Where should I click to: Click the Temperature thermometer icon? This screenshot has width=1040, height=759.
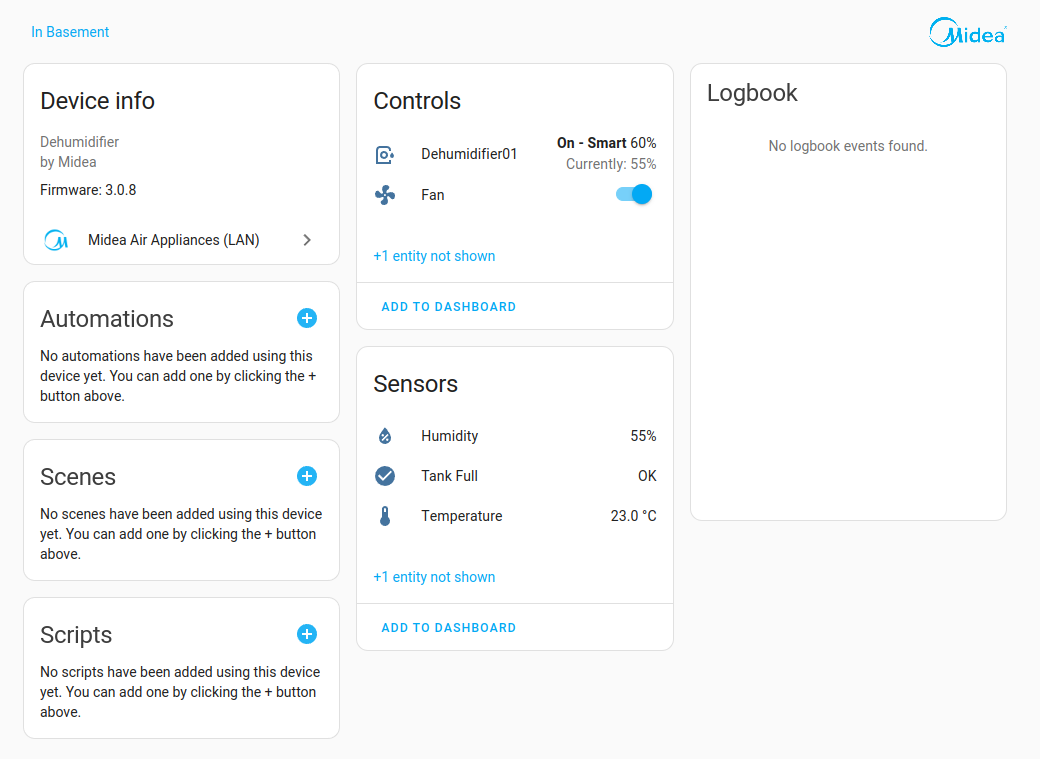pos(385,516)
